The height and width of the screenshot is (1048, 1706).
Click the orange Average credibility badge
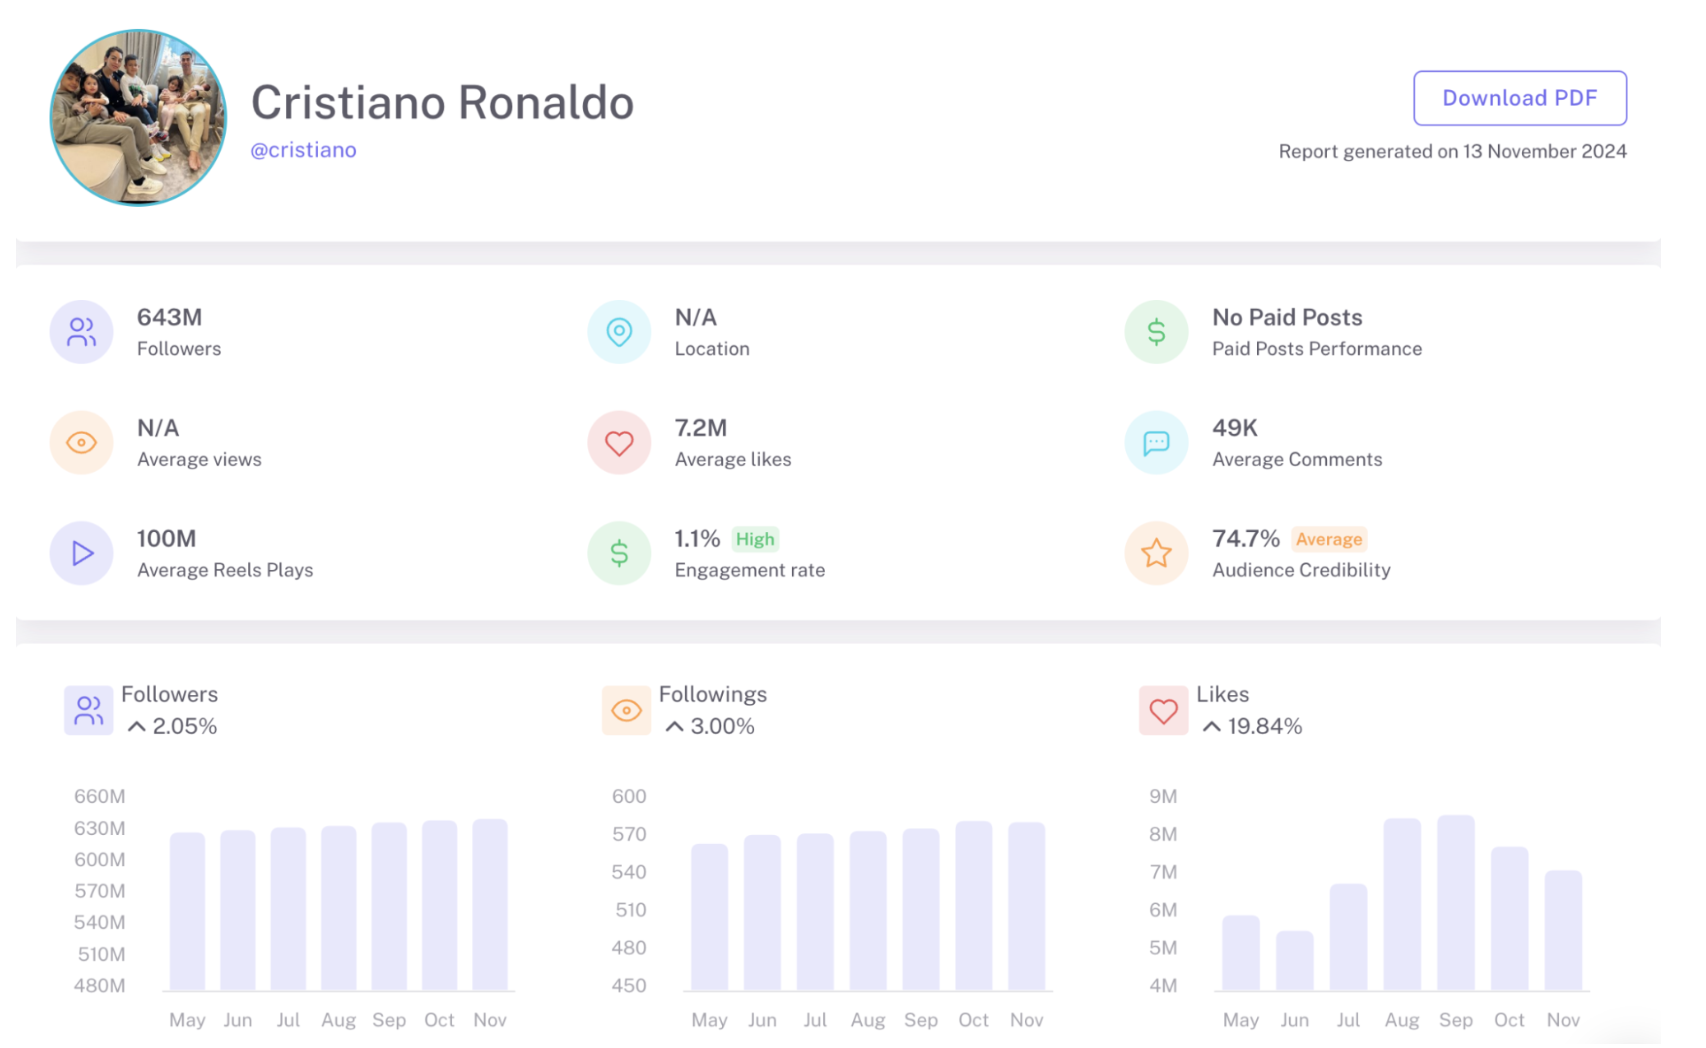coord(1329,539)
